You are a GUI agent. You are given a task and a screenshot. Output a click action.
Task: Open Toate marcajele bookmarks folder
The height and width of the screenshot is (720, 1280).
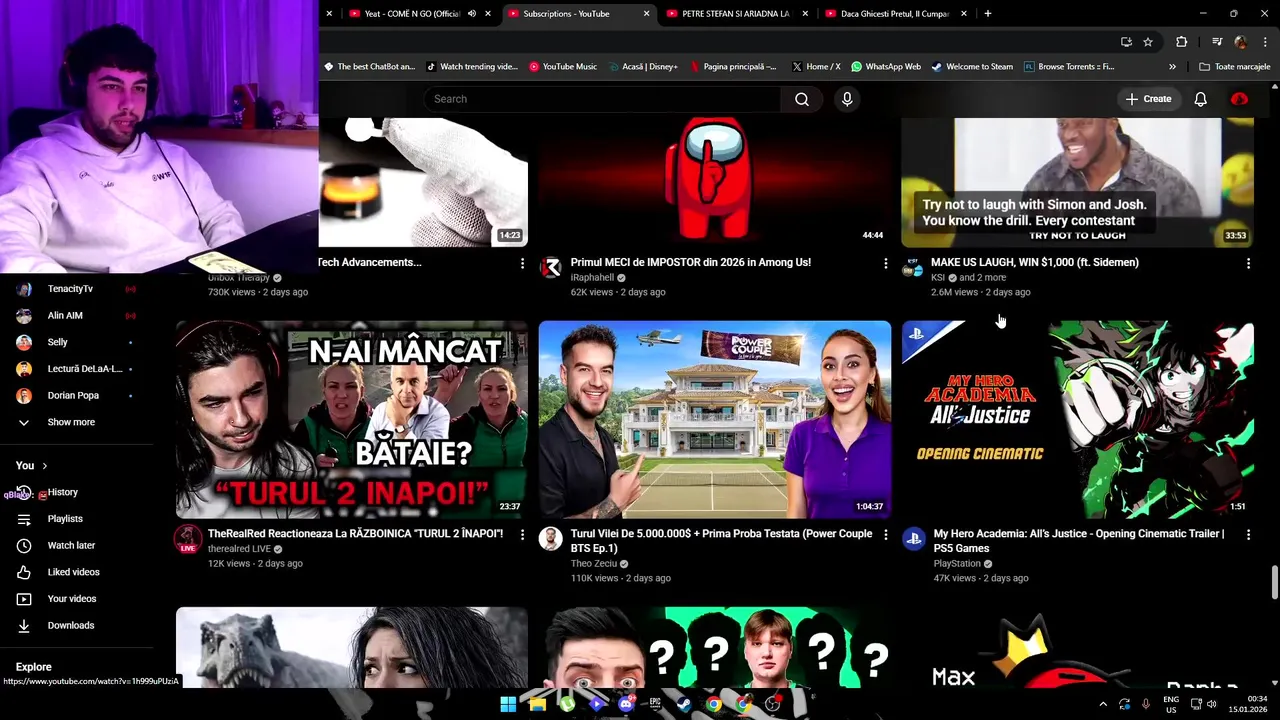click(1235, 67)
